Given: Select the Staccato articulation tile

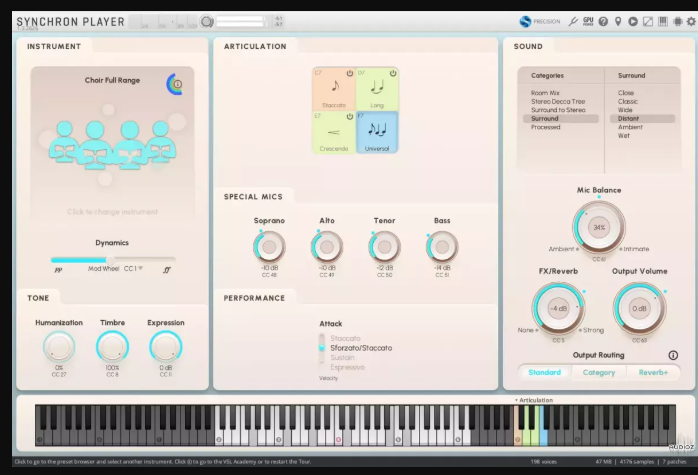Looking at the screenshot, I should [x=334, y=89].
